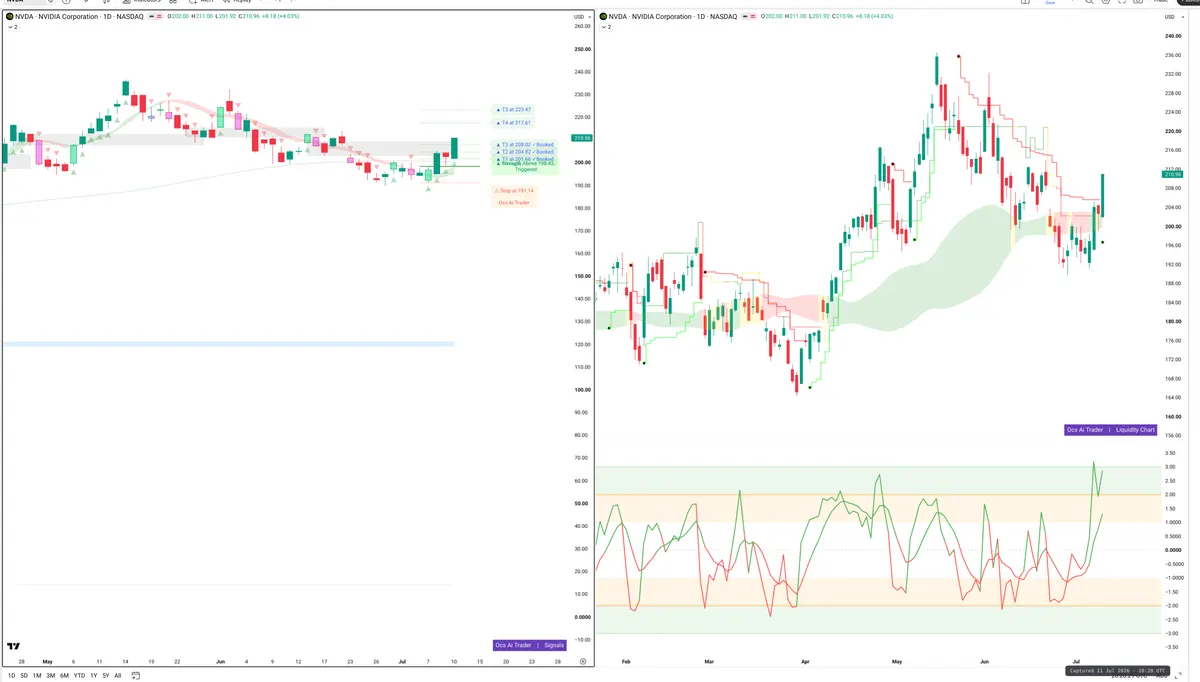Click the Ocs Ai Trader Liquidity Chart badge
This screenshot has width=1200, height=682.
[1110, 430]
